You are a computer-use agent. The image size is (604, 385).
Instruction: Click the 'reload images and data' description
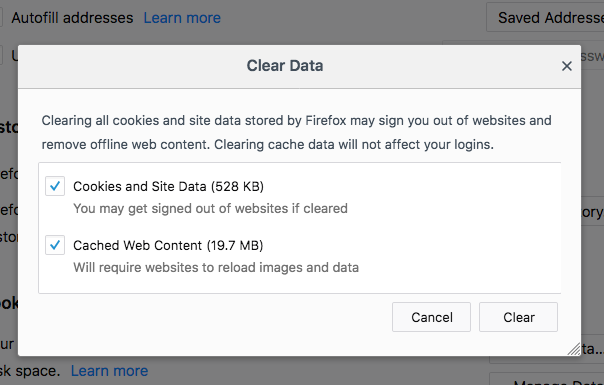coord(216,267)
